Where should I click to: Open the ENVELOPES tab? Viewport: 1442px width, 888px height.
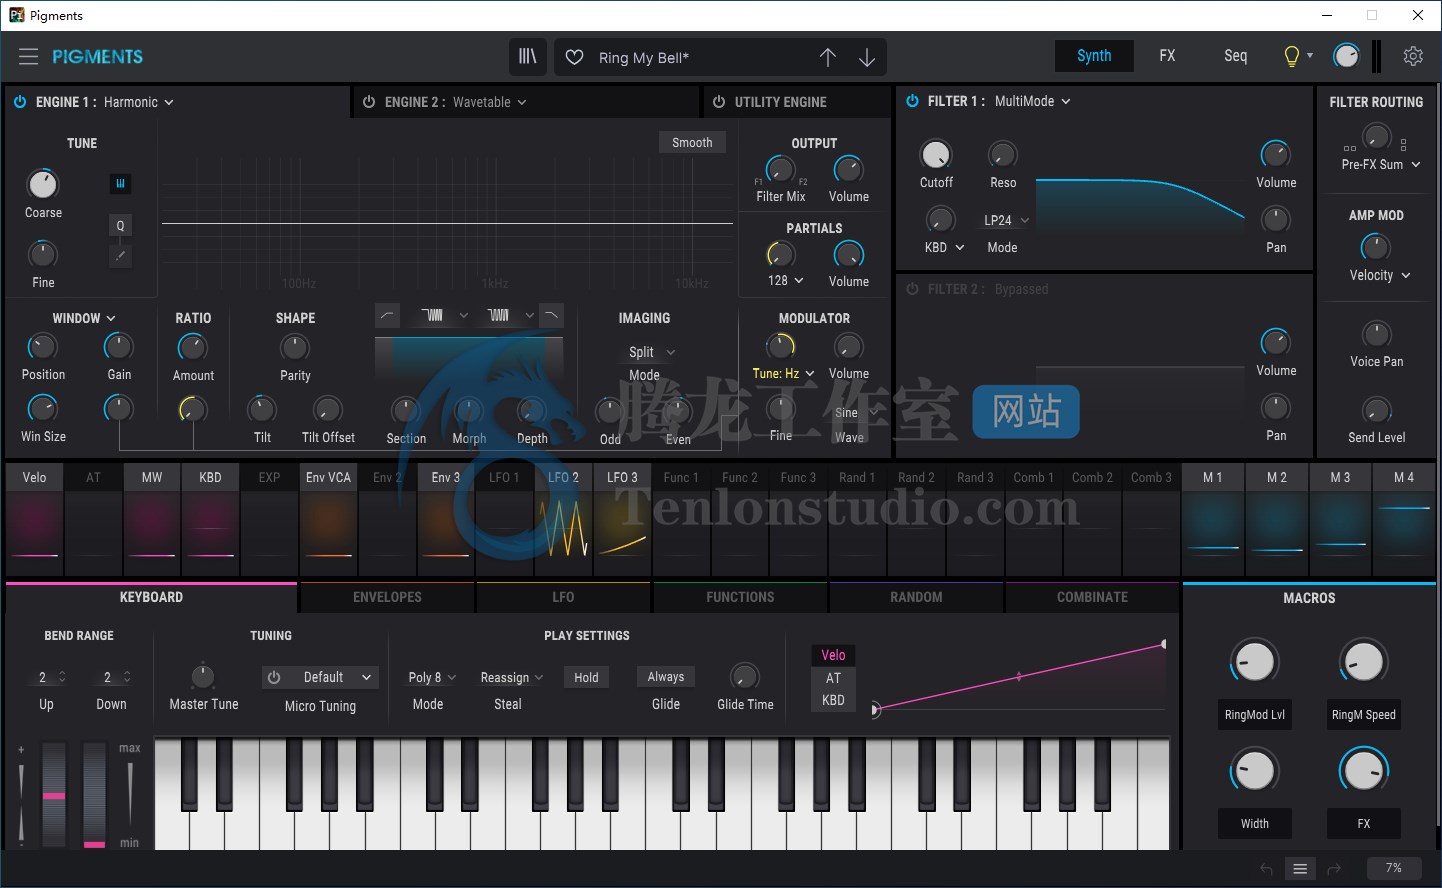click(387, 597)
